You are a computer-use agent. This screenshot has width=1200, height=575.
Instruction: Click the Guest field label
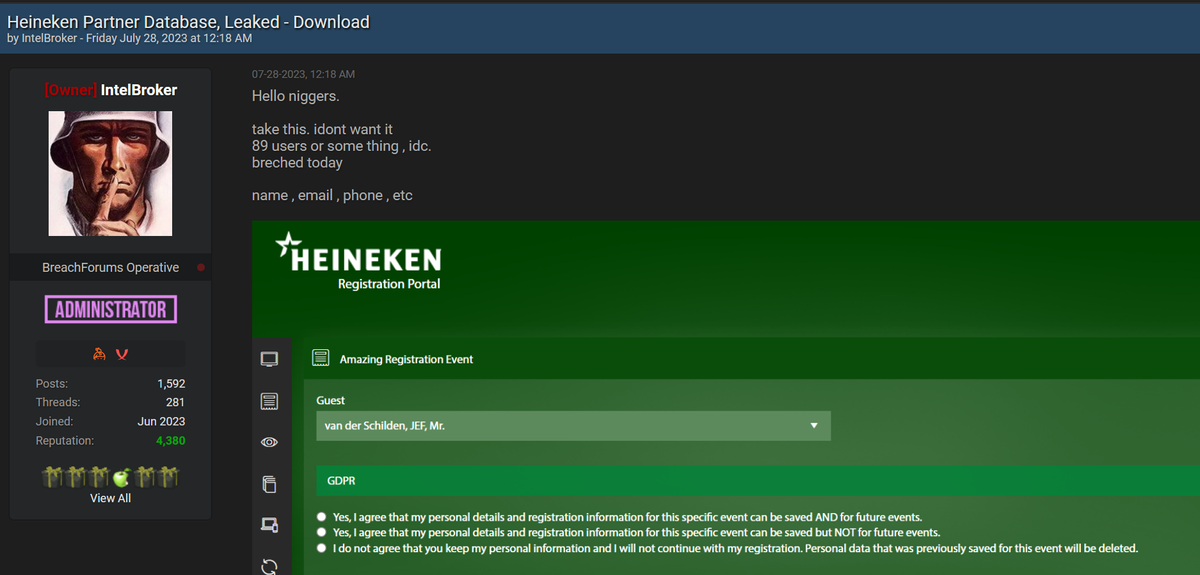coord(330,400)
